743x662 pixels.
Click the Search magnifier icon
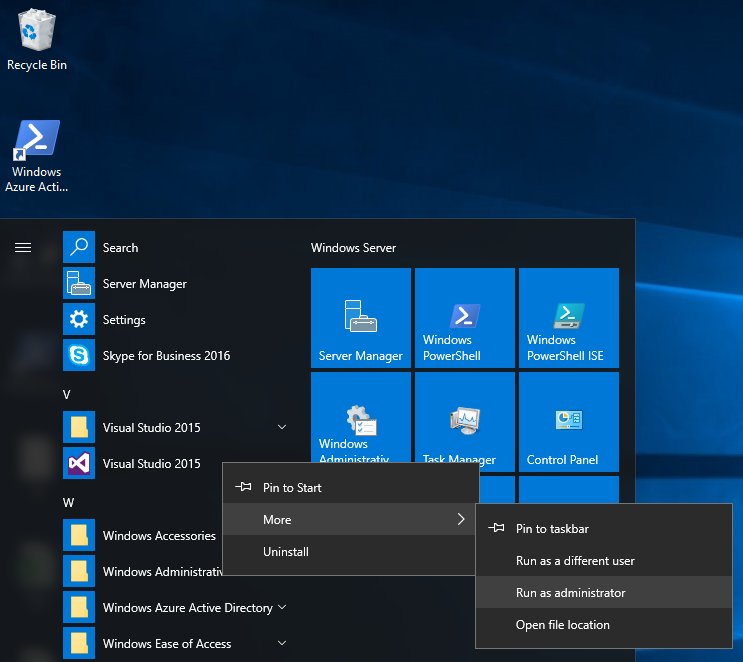pyautogui.click(x=79, y=247)
